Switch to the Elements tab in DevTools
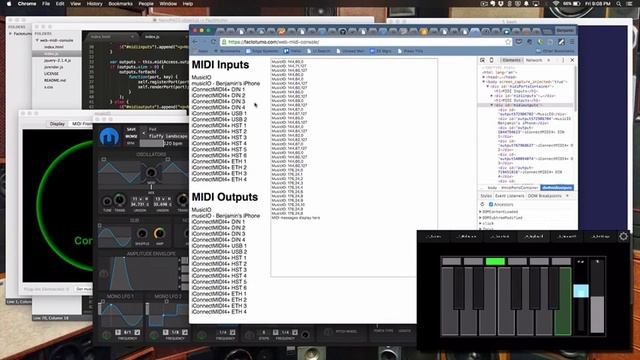Screen dimensions: 640x360 pyautogui.click(x=511, y=60)
